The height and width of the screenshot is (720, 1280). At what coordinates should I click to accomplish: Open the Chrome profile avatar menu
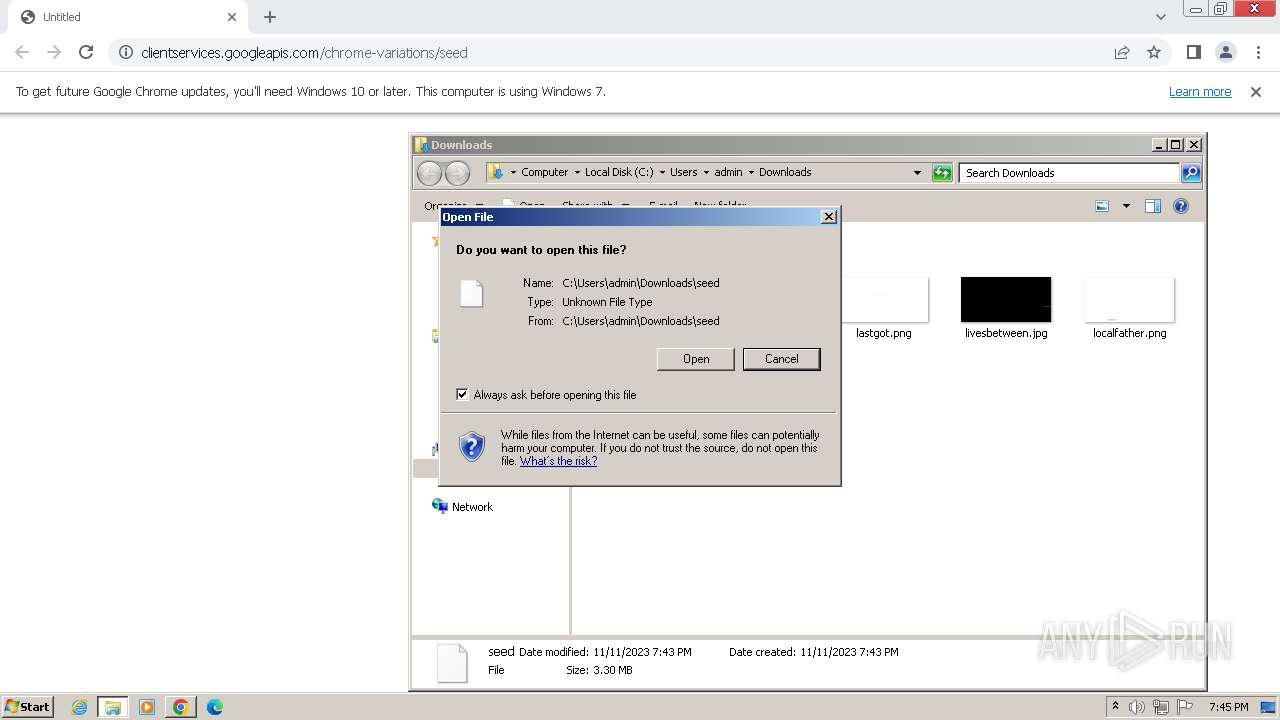(x=1226, y=52)
